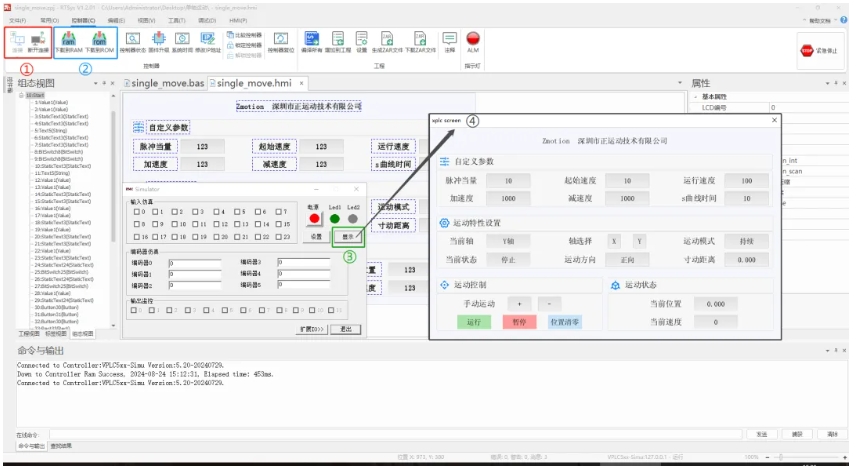This screenshot has width=856, height=471.
Task: Click 设置 button in Simulator
Action: click(316, 237)
